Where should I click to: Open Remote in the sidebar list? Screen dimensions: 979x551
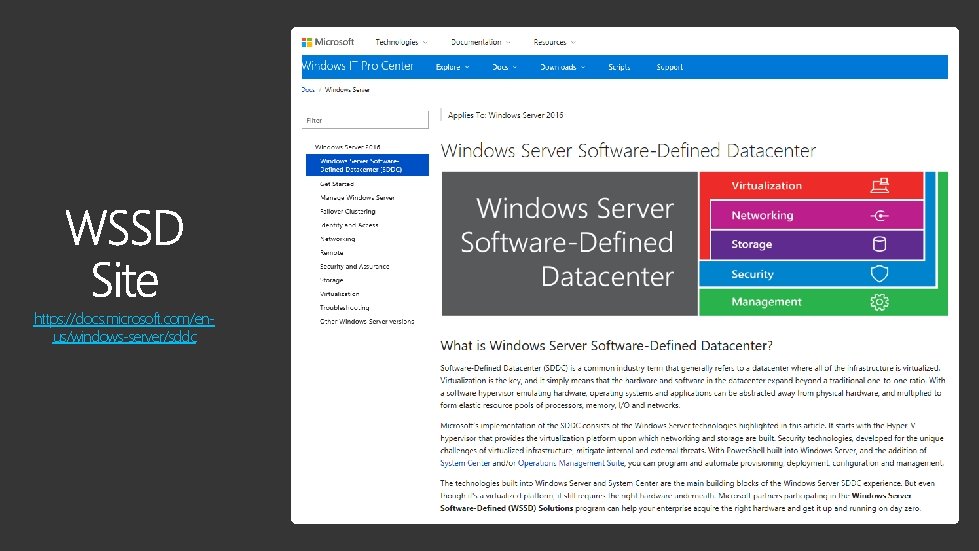(x=332, y=253)
